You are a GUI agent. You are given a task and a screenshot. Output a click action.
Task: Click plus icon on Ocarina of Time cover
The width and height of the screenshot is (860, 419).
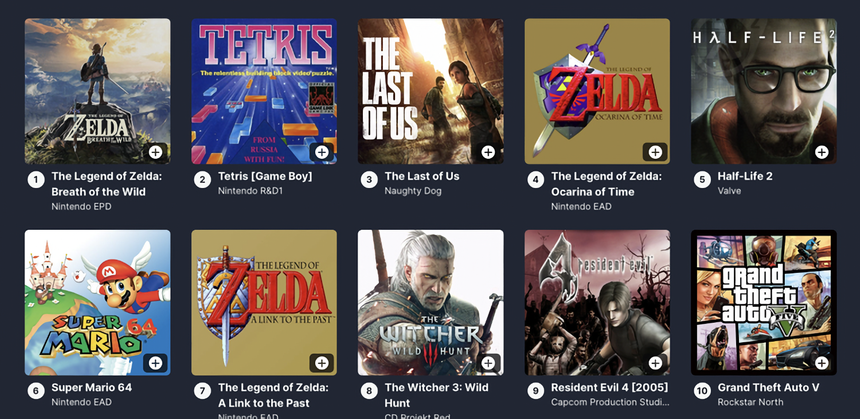(655, 152)
